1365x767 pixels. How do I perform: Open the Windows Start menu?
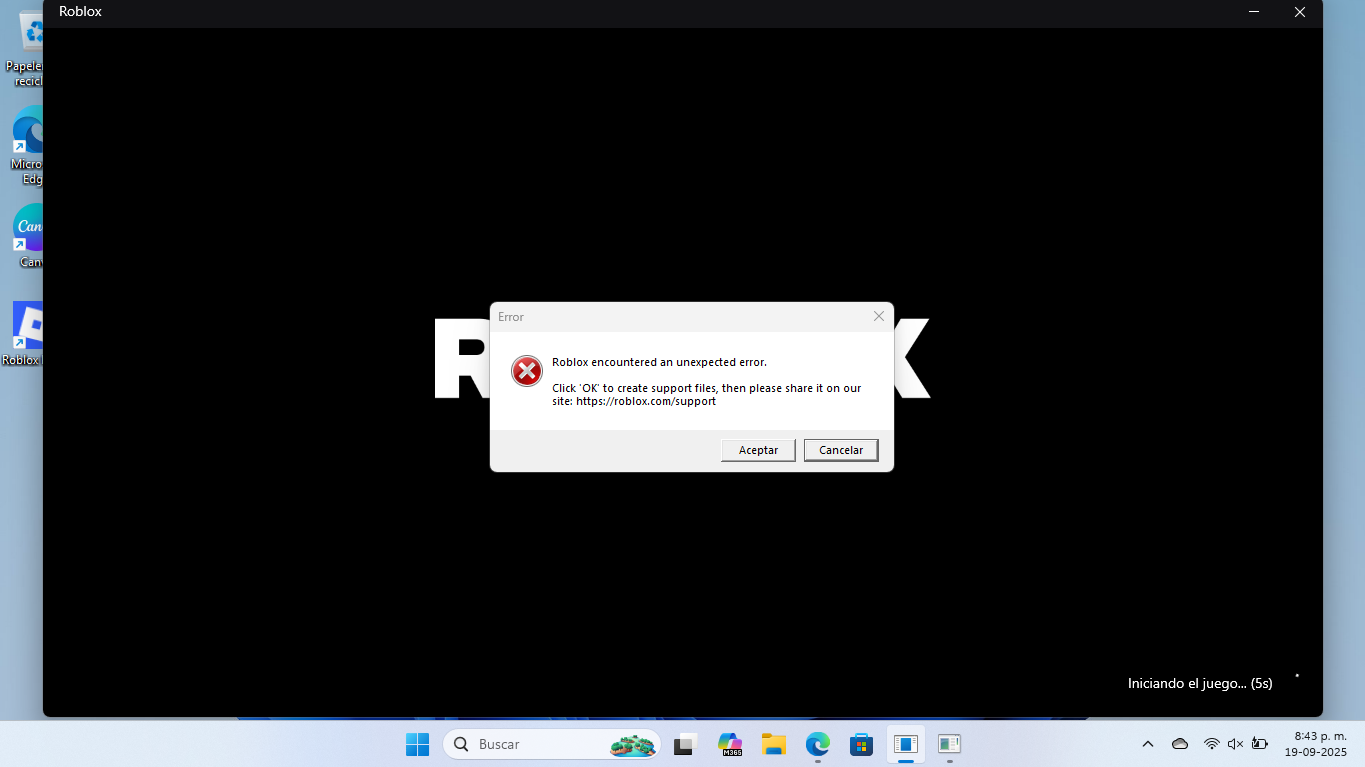[417, 744]
